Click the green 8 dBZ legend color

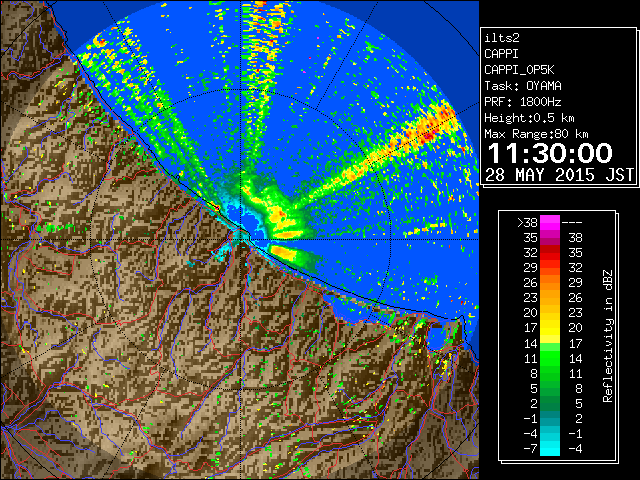coord(550,373)
